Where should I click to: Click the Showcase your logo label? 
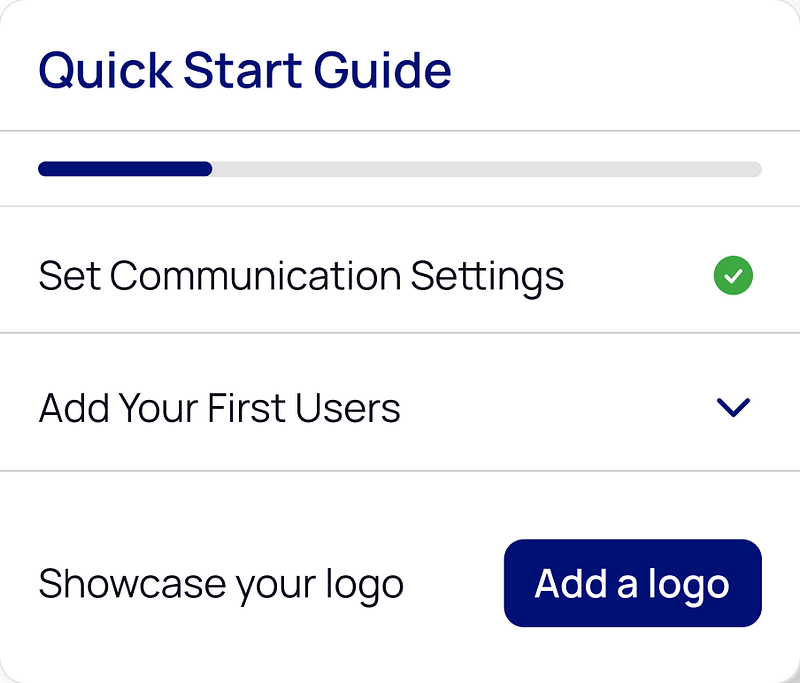[221, 584]
